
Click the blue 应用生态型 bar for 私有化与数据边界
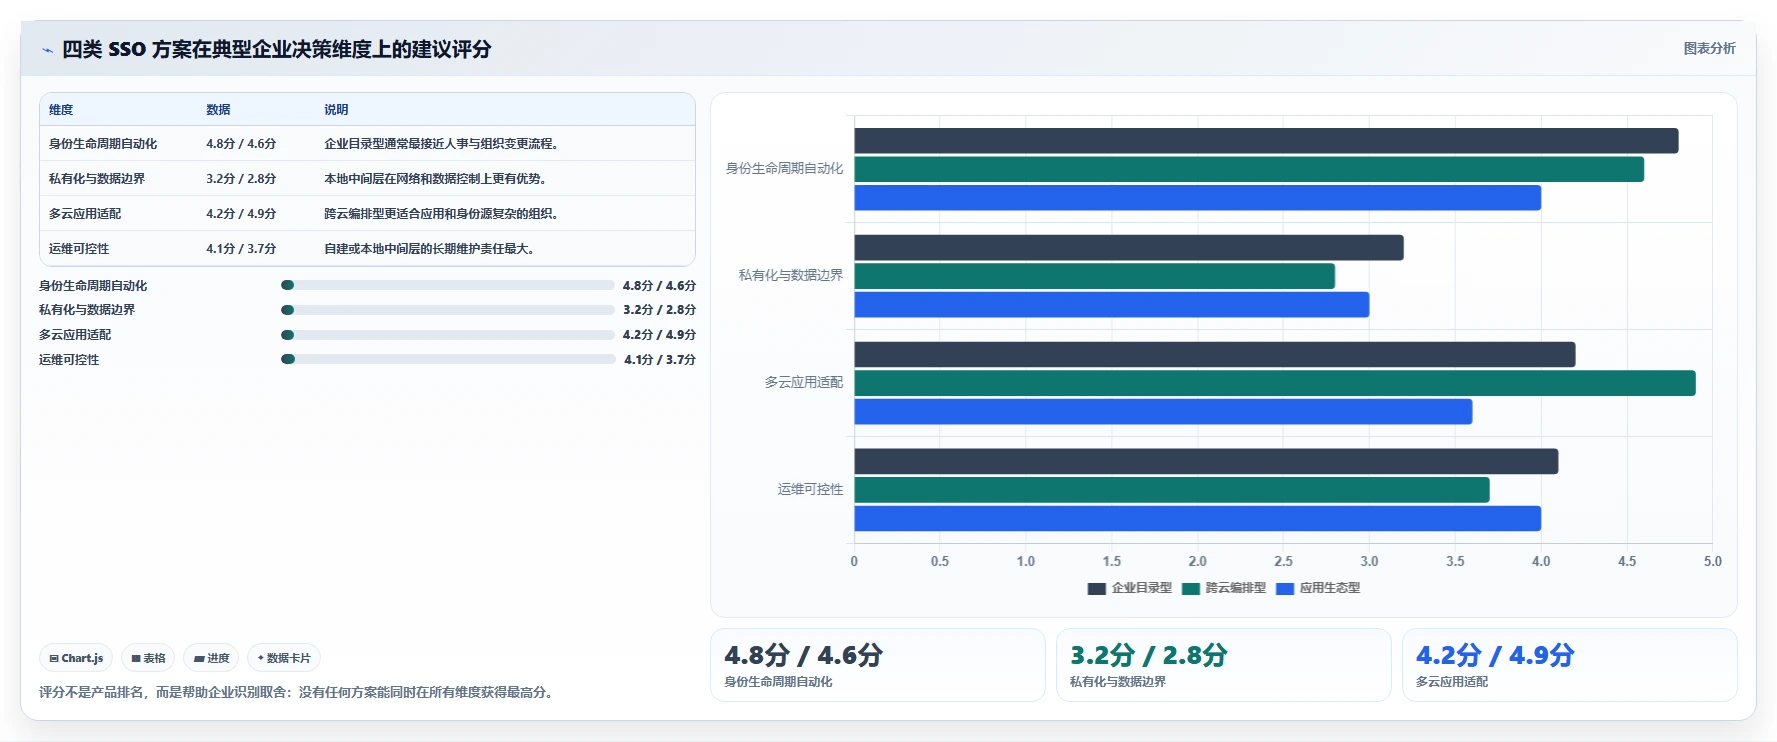pos(1111,305)
